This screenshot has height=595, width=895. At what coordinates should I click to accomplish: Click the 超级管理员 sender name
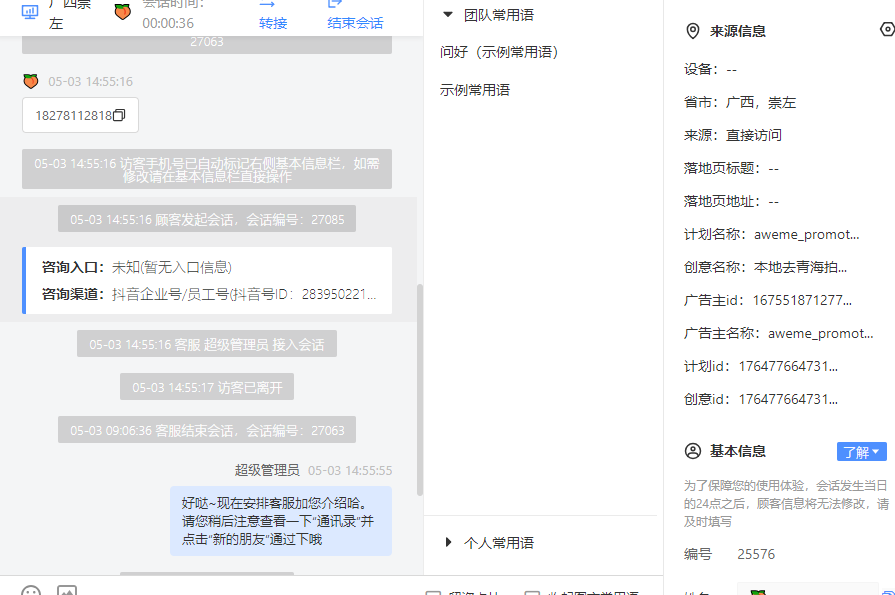tap(267, 470)
